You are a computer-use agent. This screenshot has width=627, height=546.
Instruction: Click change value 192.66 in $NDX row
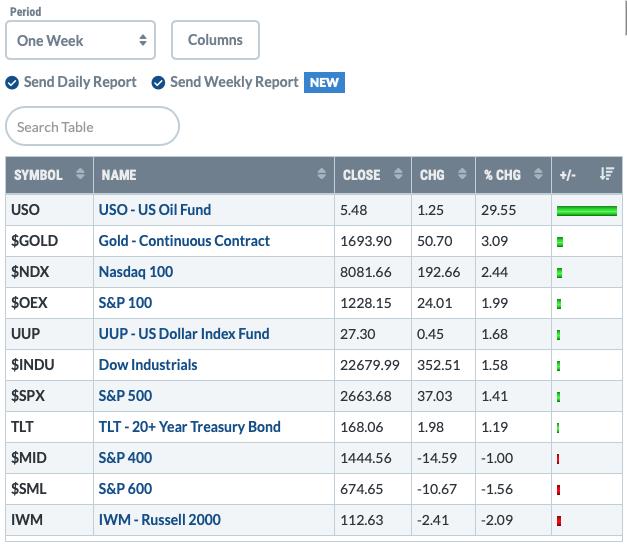439,272
